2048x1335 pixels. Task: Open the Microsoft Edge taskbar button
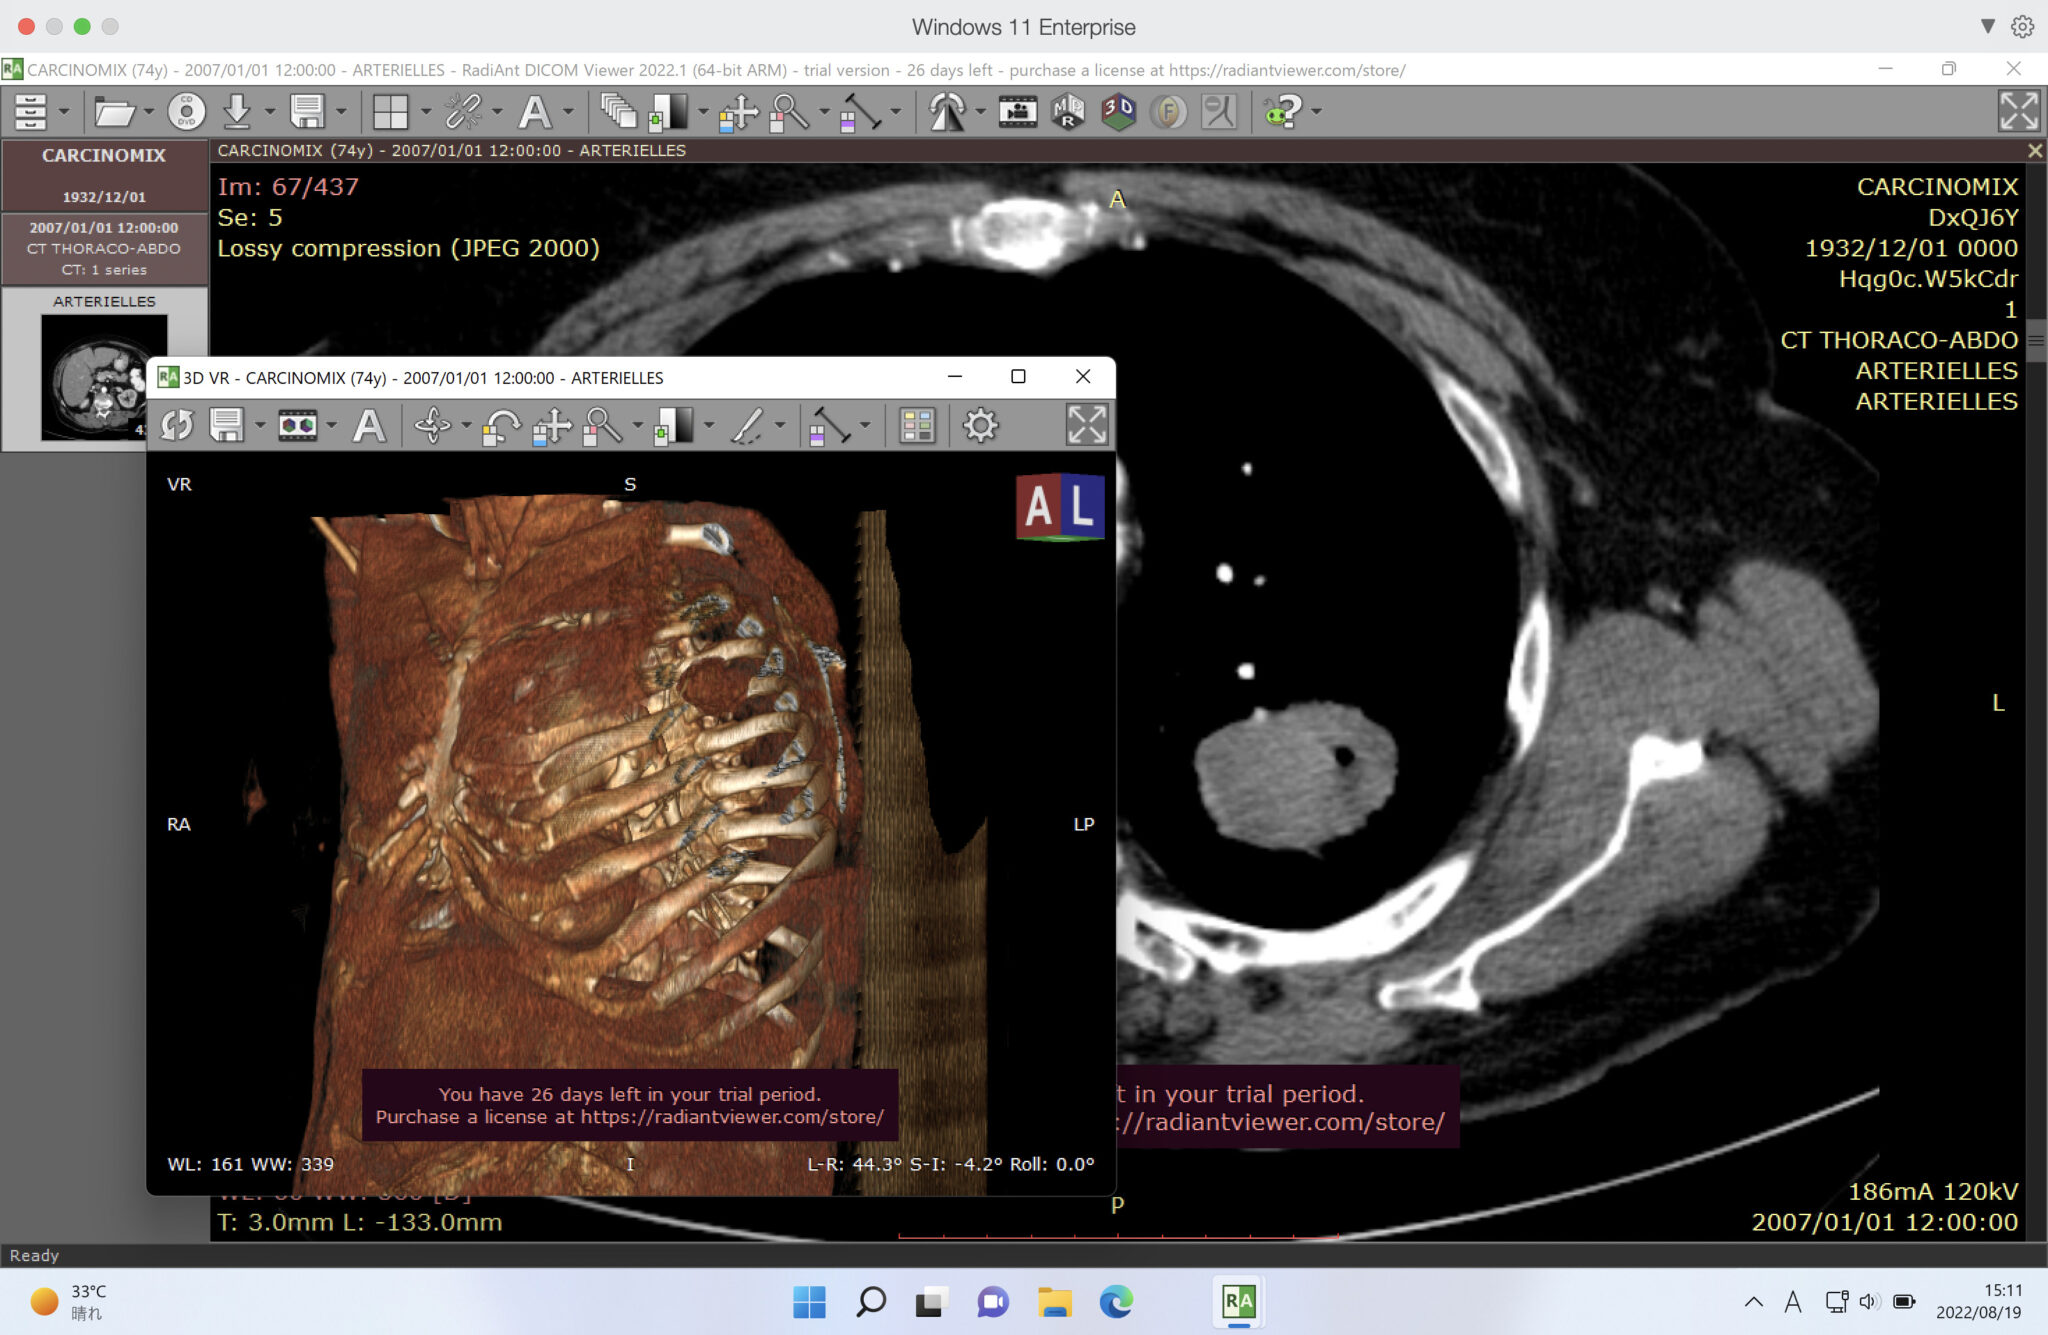click(1116, 1301)
